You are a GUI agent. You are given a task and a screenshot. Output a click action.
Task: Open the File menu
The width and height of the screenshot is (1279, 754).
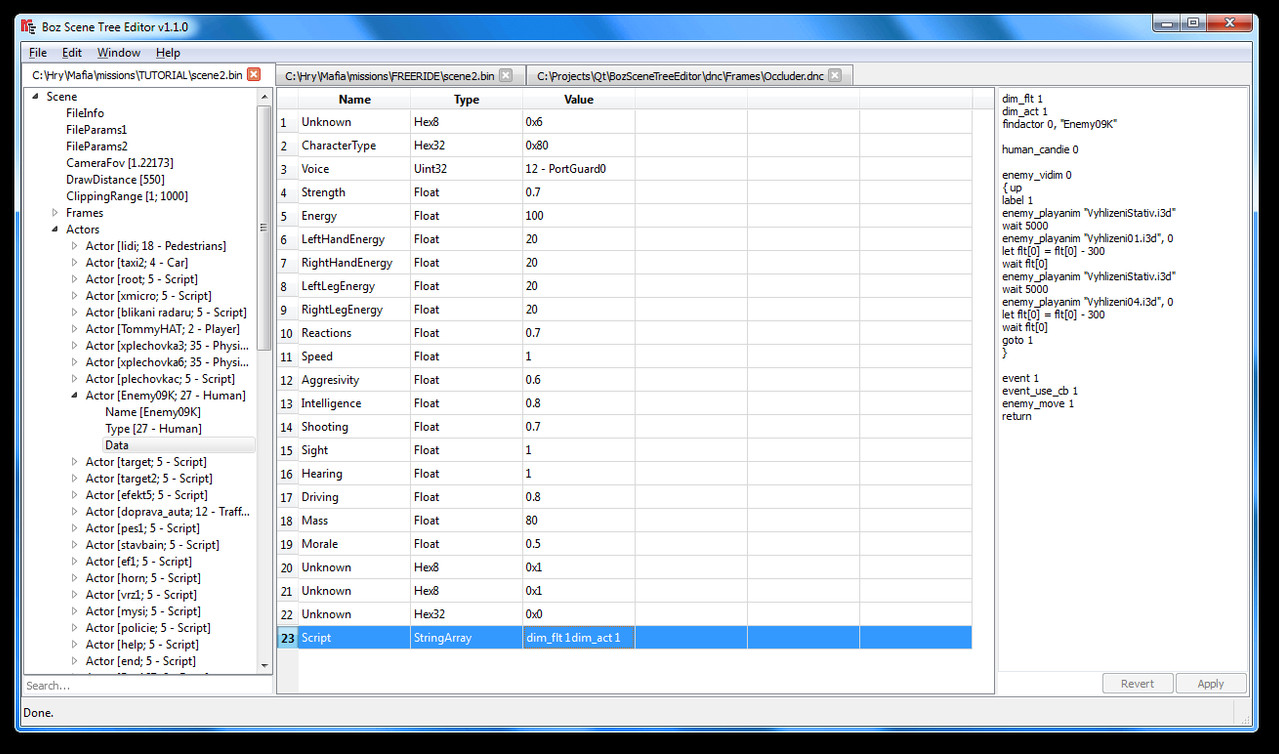coord(38,53)
